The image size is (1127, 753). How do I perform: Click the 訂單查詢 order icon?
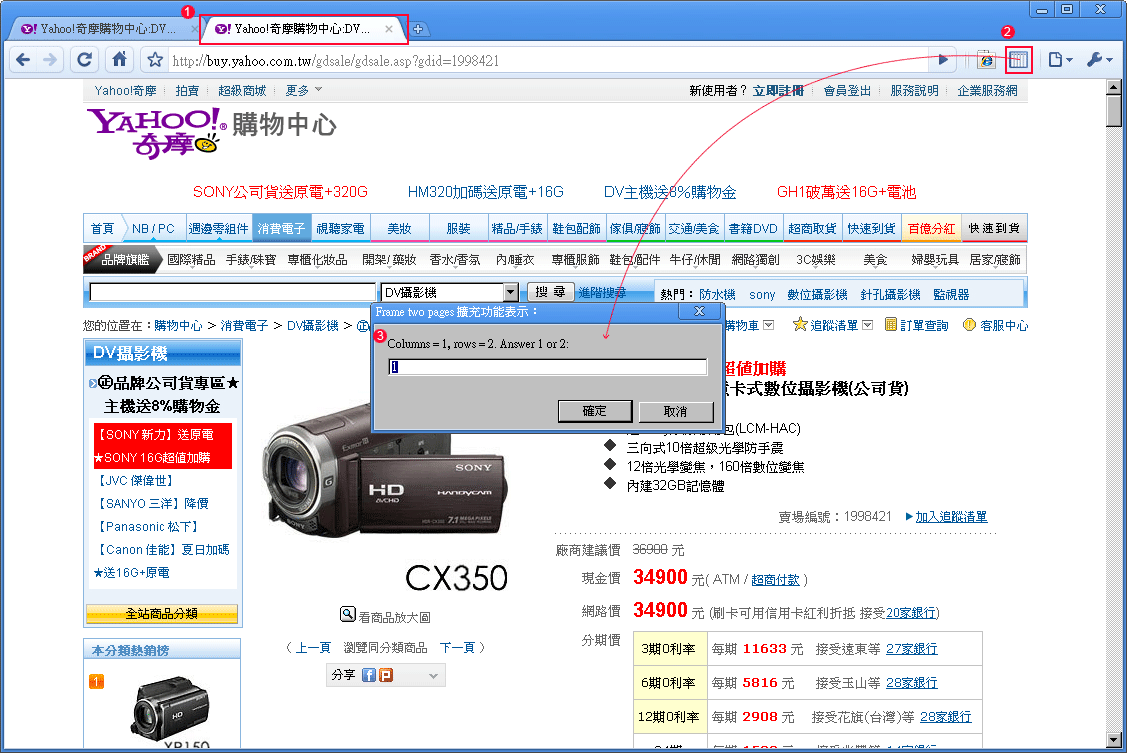[x=891, y=325]
